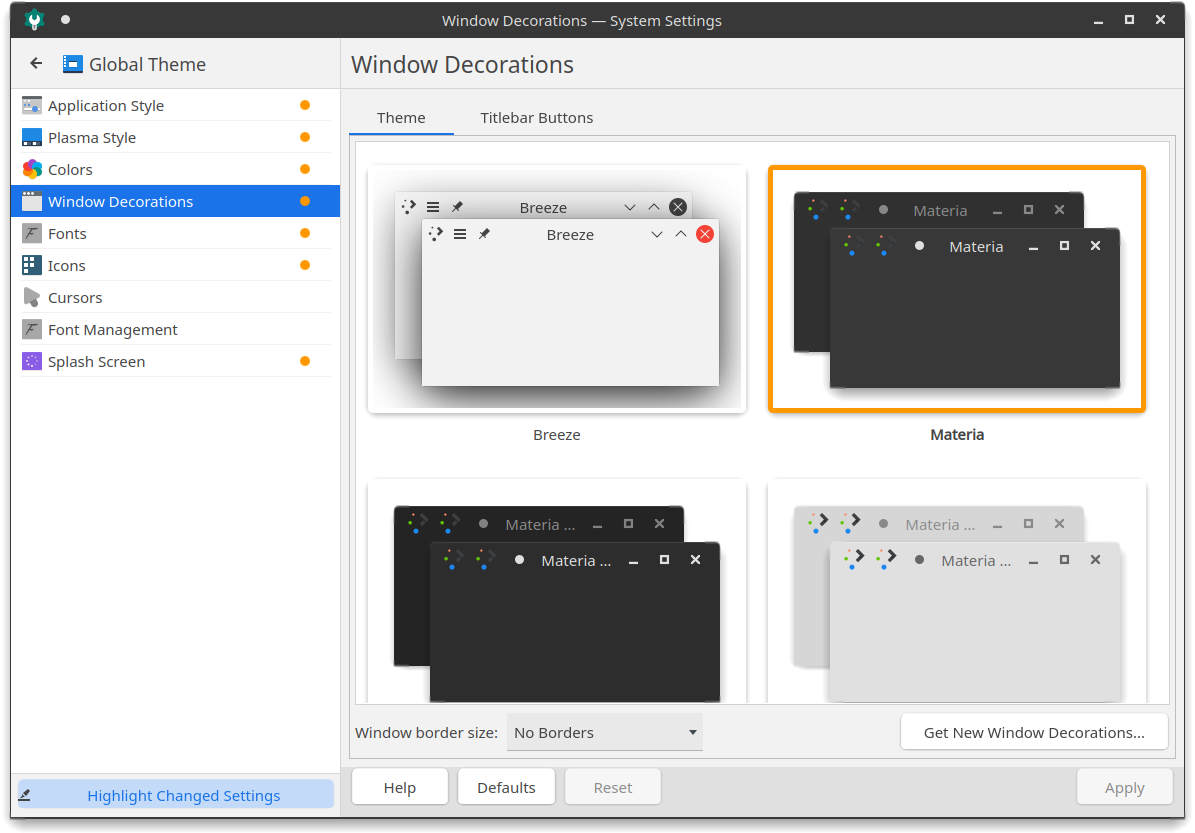Select the Theme tab

tap(400, 117)
